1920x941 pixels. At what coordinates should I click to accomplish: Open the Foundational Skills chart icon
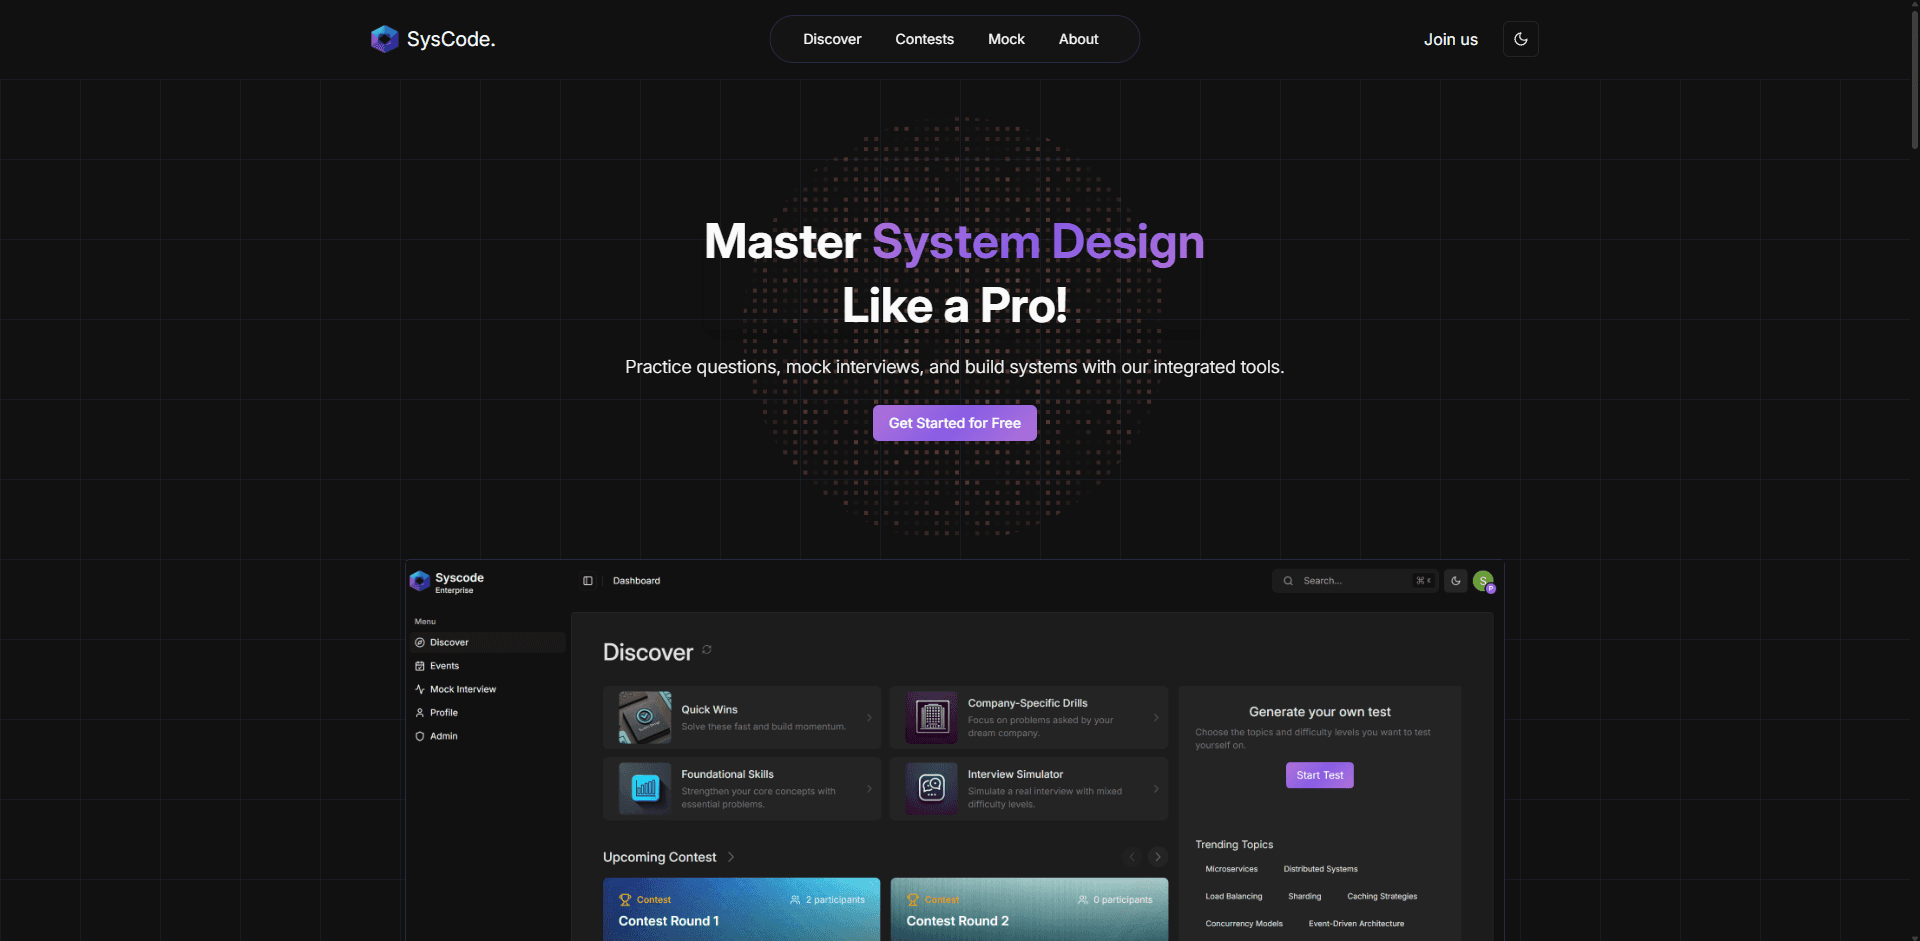coord(645,788)
